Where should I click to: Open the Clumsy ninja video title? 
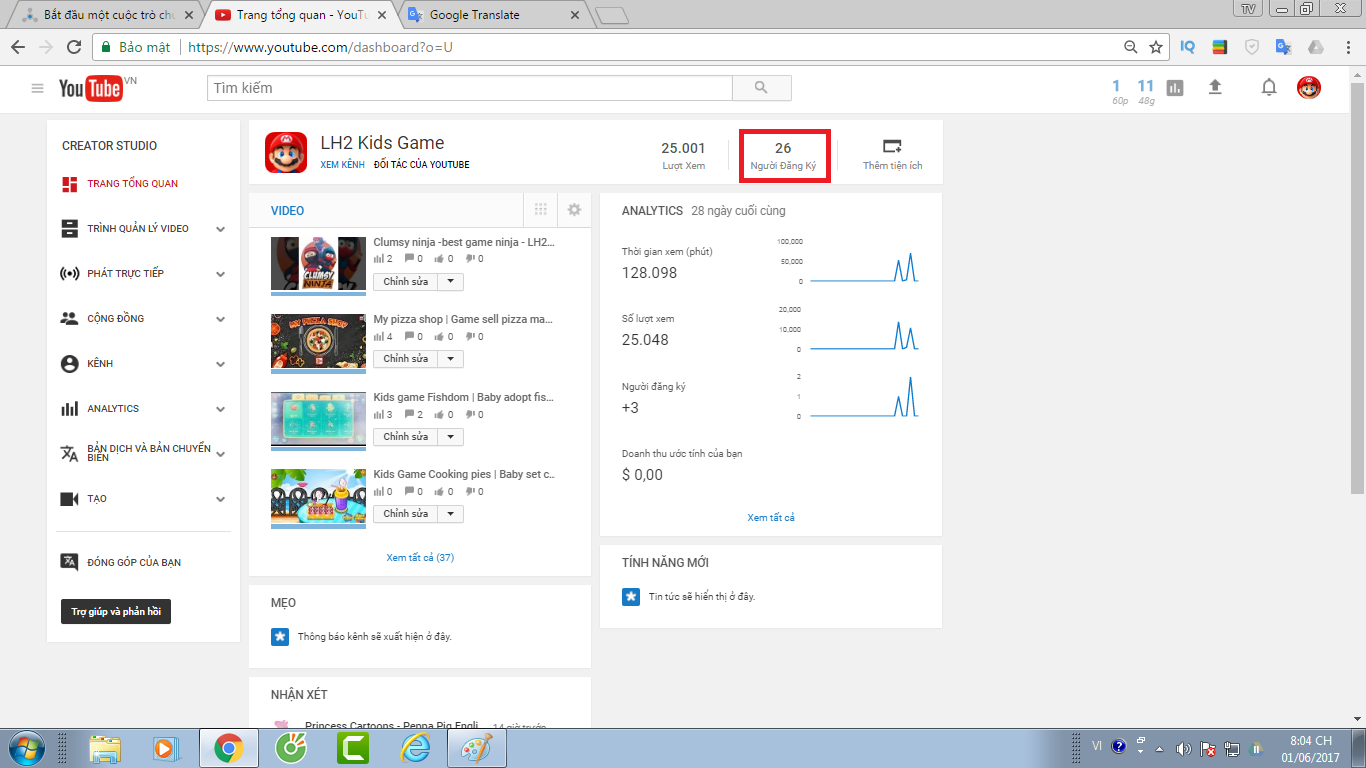click(464, 242)
